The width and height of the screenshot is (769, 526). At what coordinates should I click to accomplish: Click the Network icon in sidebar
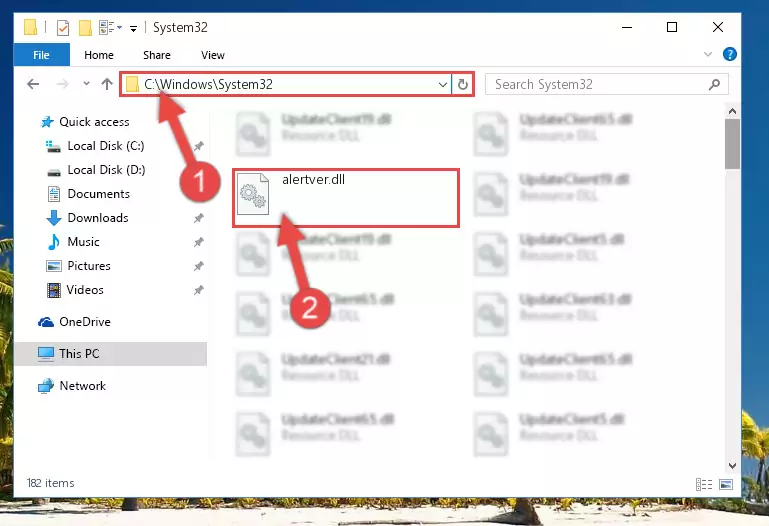coord(46,386)
